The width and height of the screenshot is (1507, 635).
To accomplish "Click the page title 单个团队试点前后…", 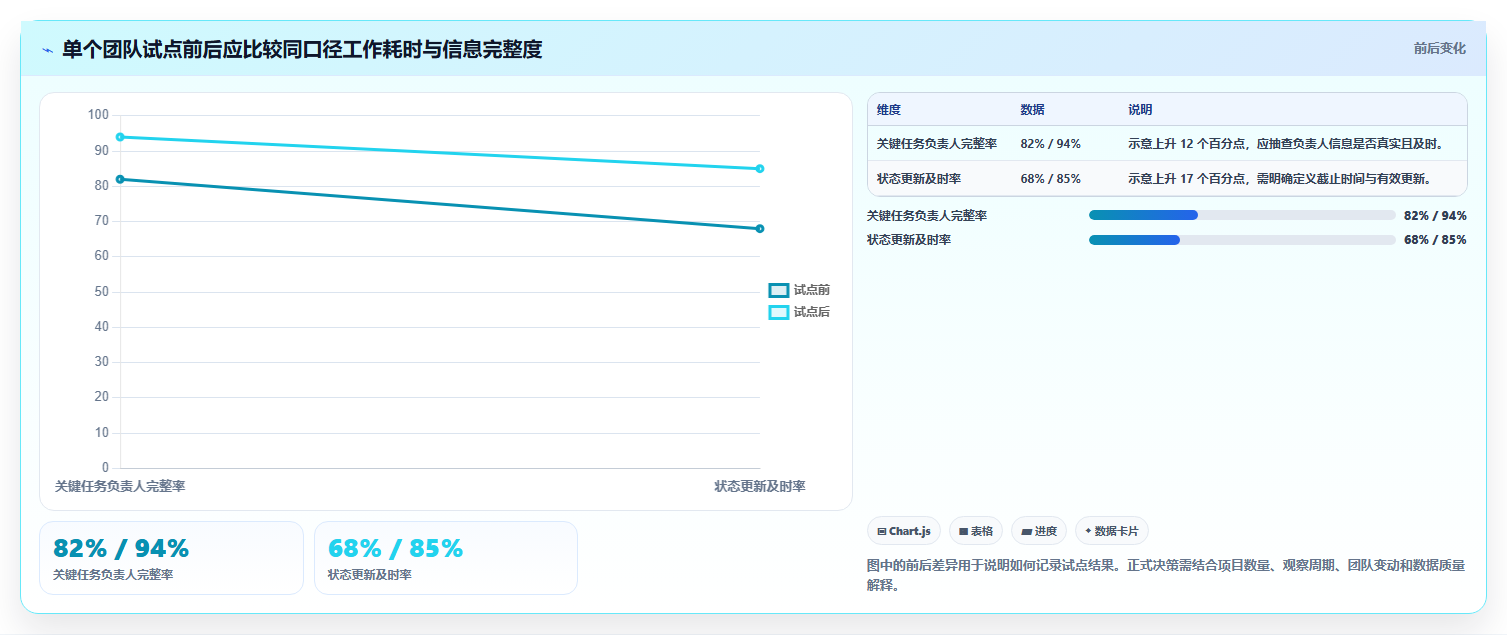I will [302, 49].
